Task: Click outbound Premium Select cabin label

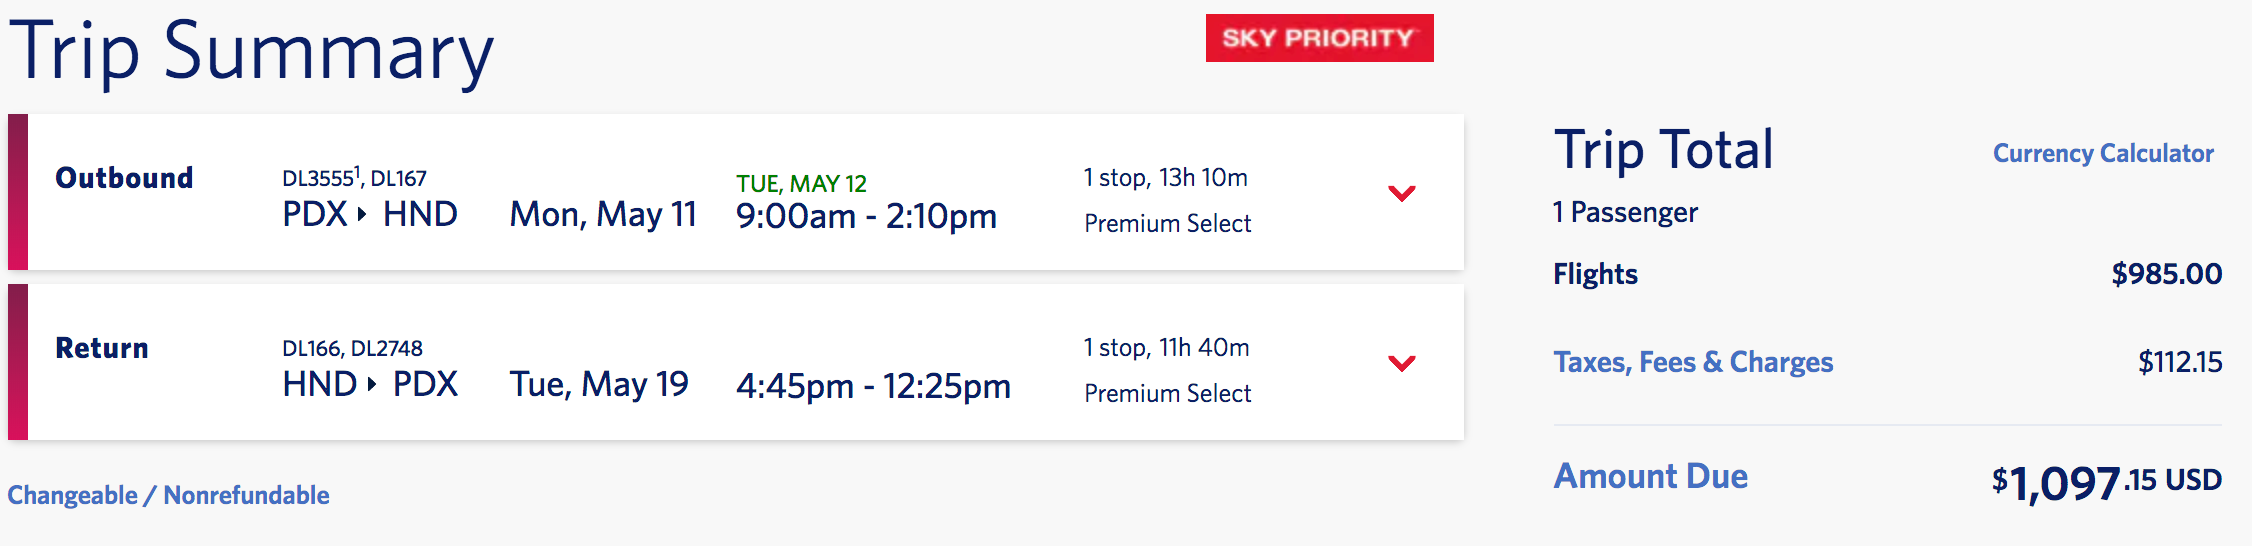Action: (x=1167, y=223)
